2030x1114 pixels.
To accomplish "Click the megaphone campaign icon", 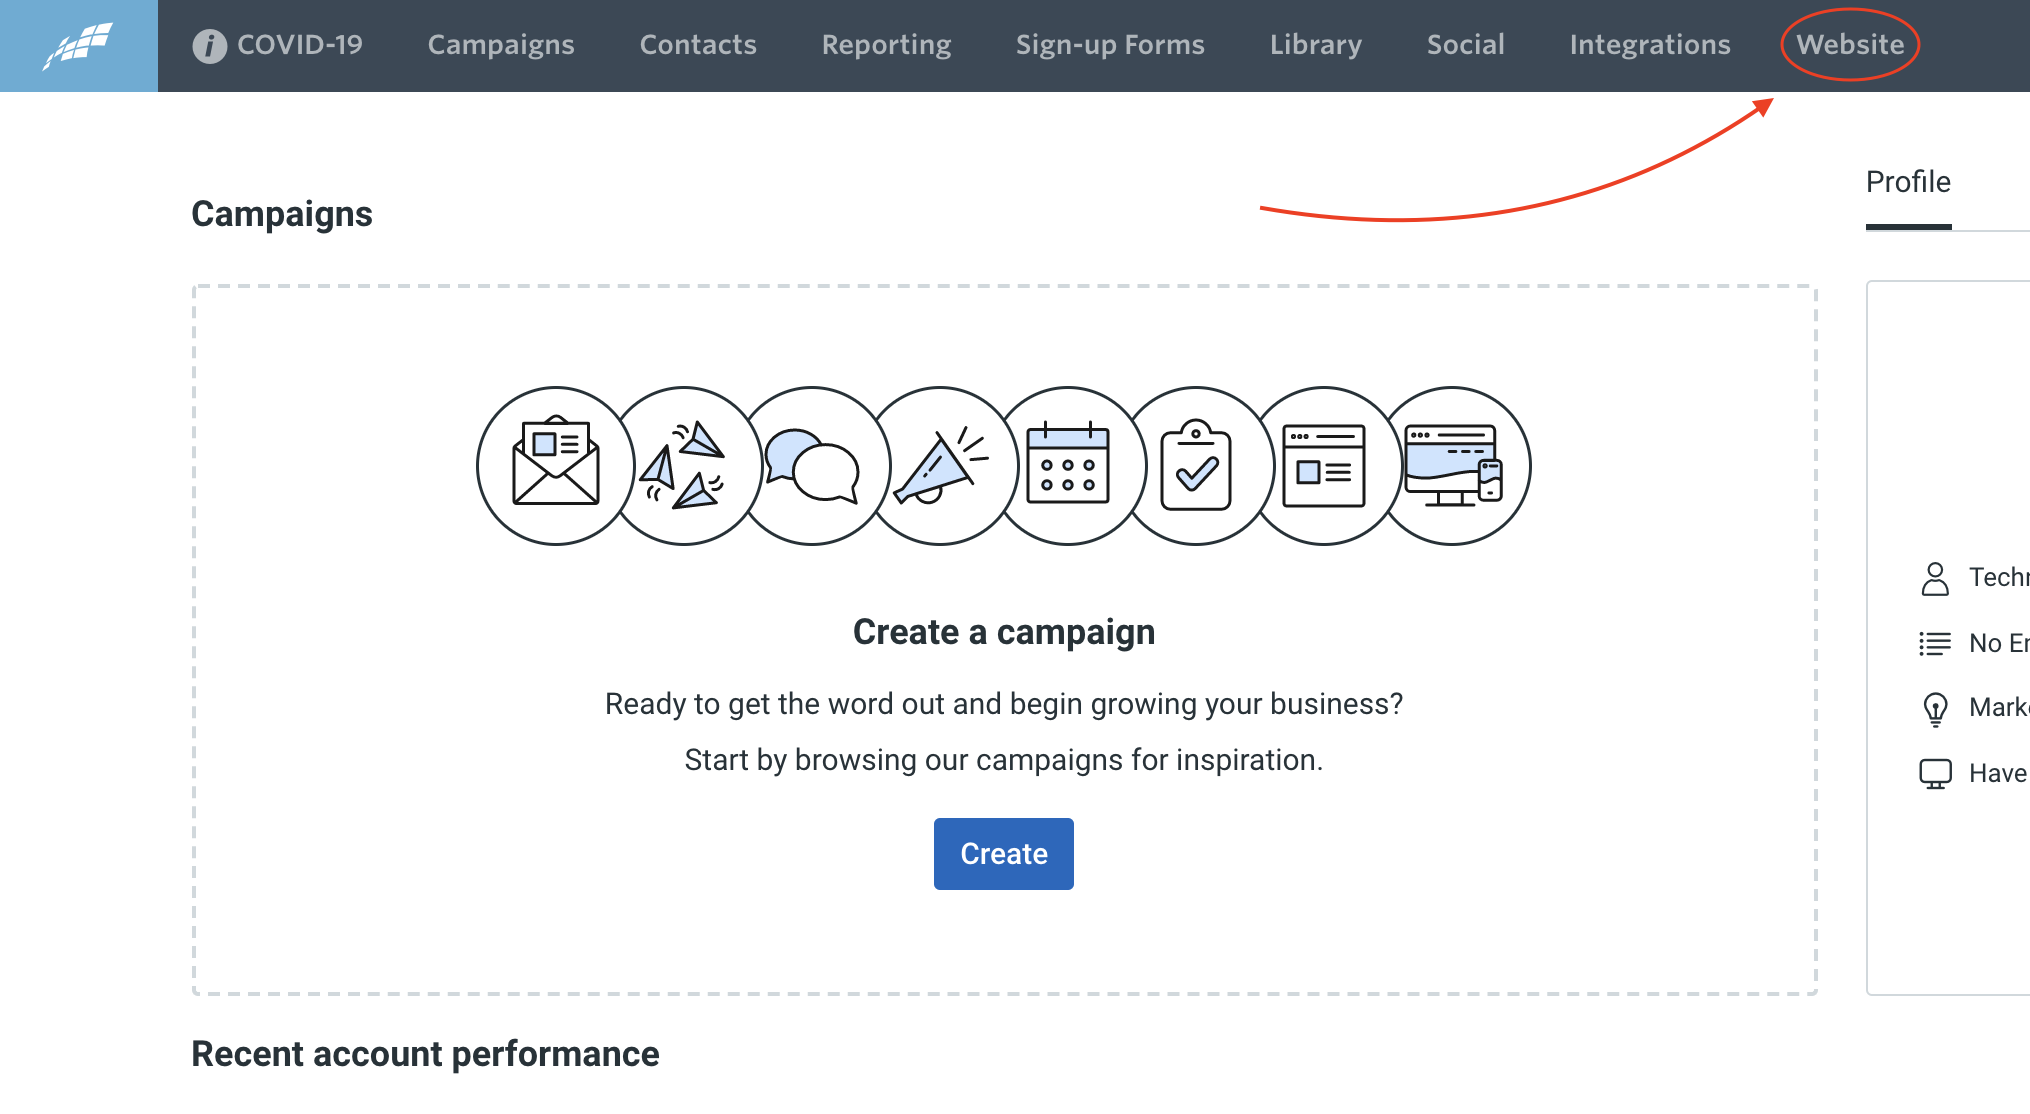I will pyautogui.click(x=940, y=466).
